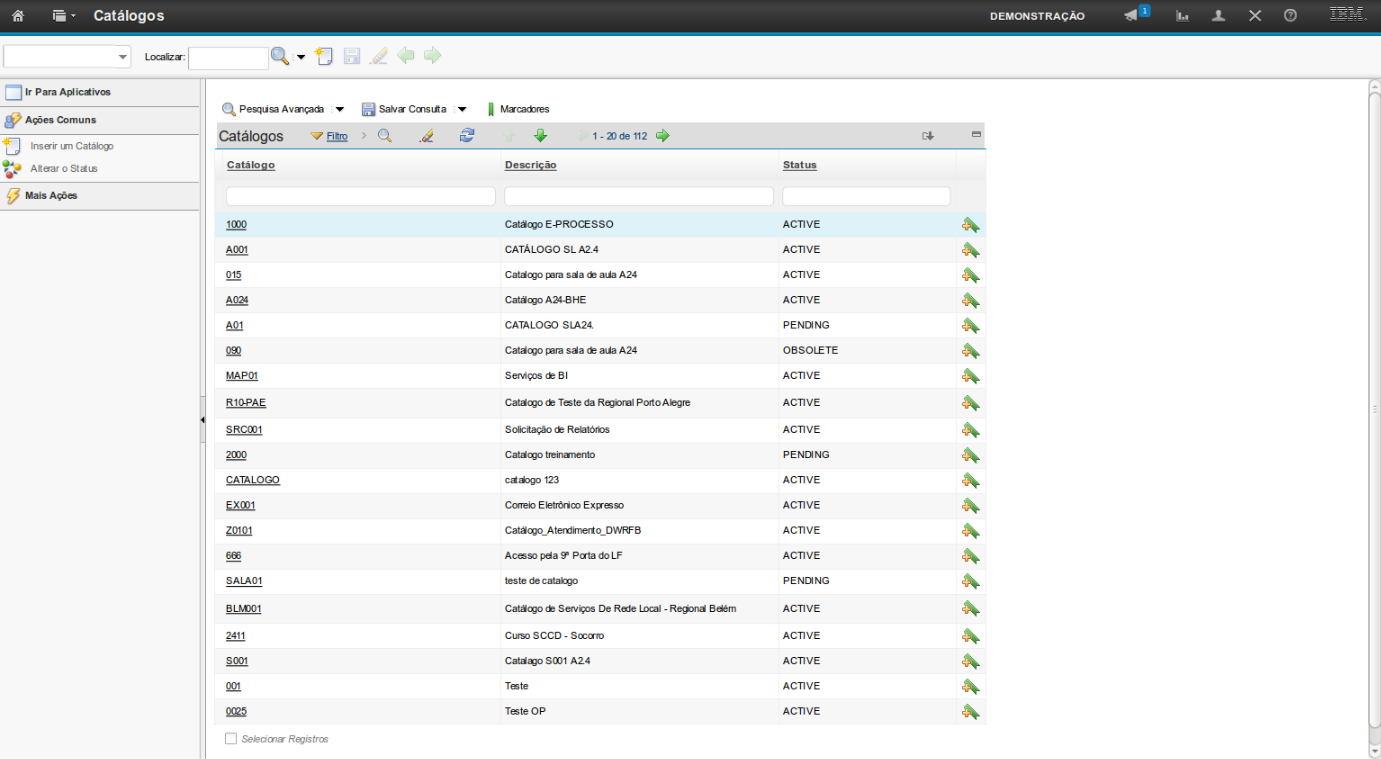The width and height of the screenshot is (1381, 759).
Task: Click the Descrição filter input field
Action: click(638, 196)
